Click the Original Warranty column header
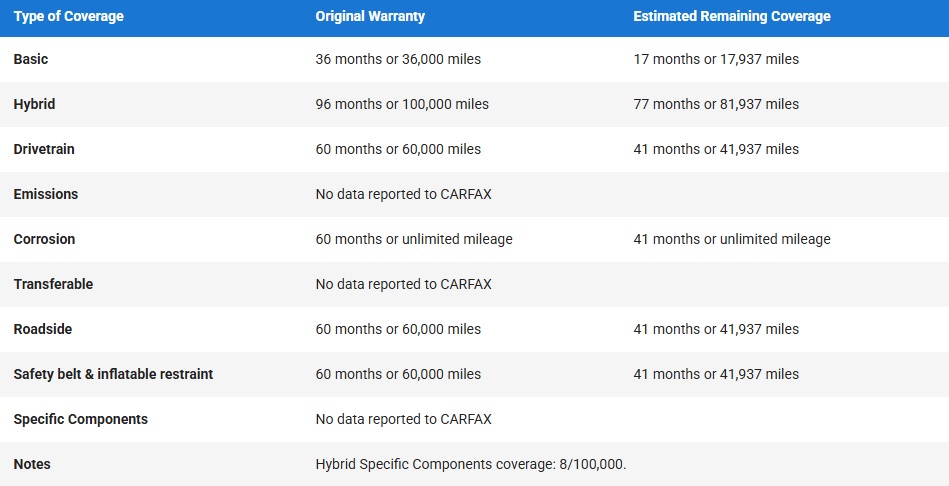The width and height of the screenshot is (949, 486). [370, 16]
